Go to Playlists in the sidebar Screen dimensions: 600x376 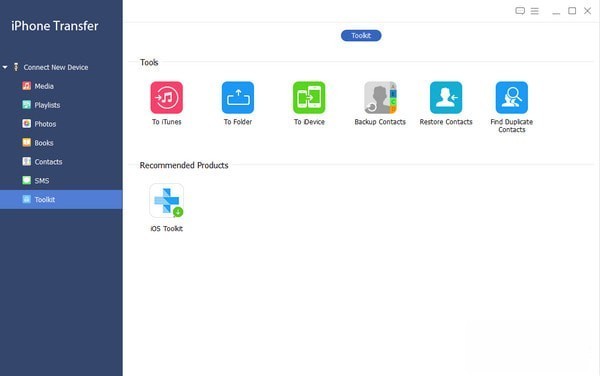(61, 105)
